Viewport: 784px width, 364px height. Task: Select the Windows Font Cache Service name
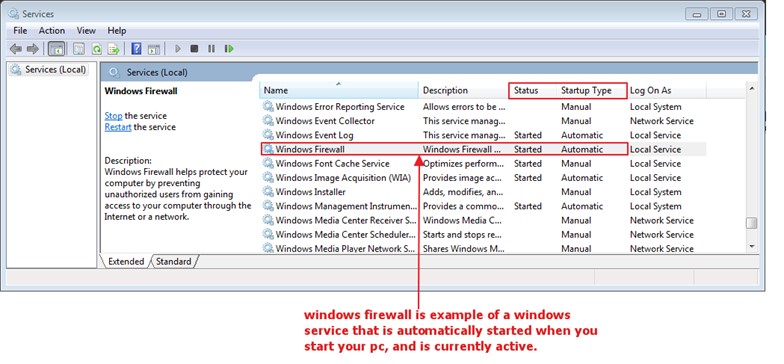332,164
